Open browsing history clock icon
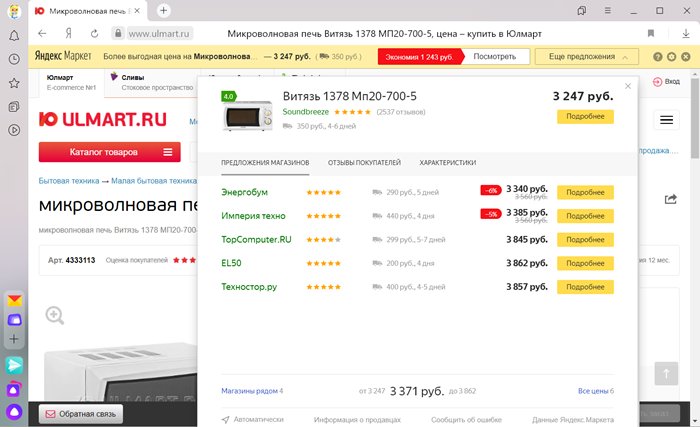The image size is (700, 427). (14, 59)
